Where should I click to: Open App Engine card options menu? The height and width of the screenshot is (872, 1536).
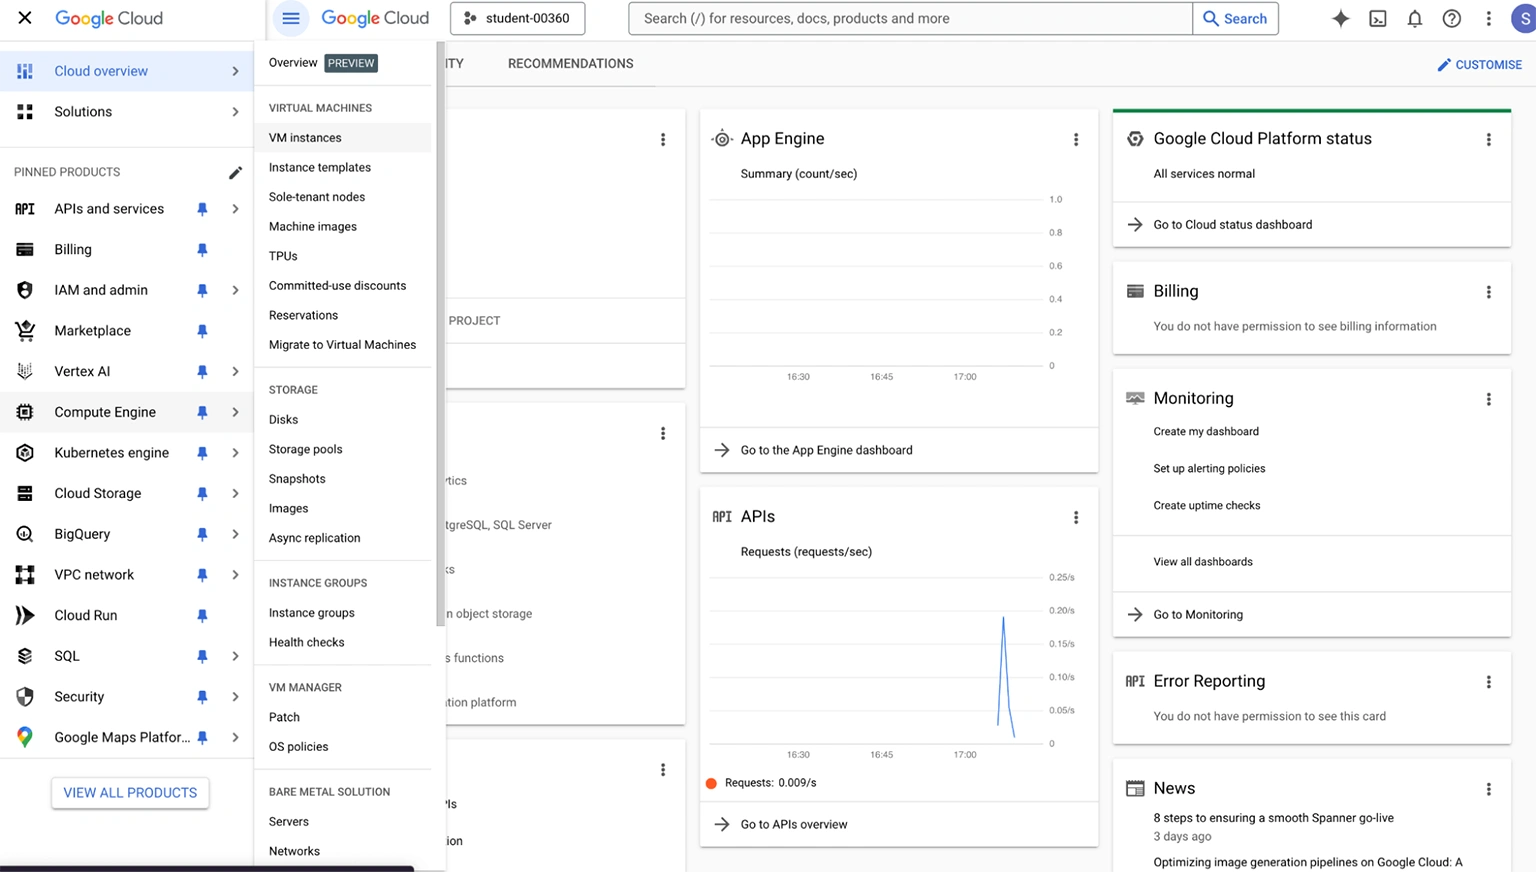coord(1076,140)
